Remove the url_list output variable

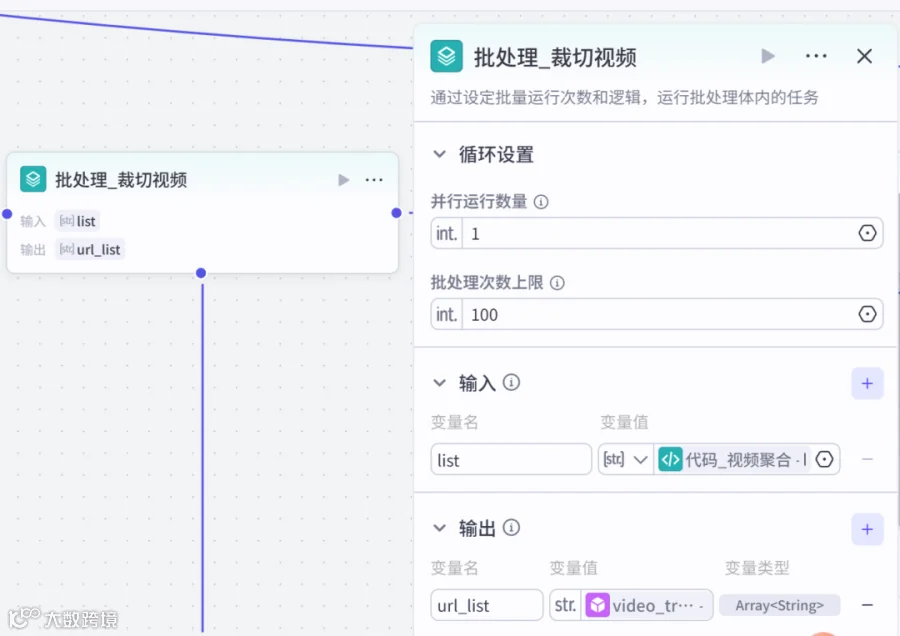point(867,605)
